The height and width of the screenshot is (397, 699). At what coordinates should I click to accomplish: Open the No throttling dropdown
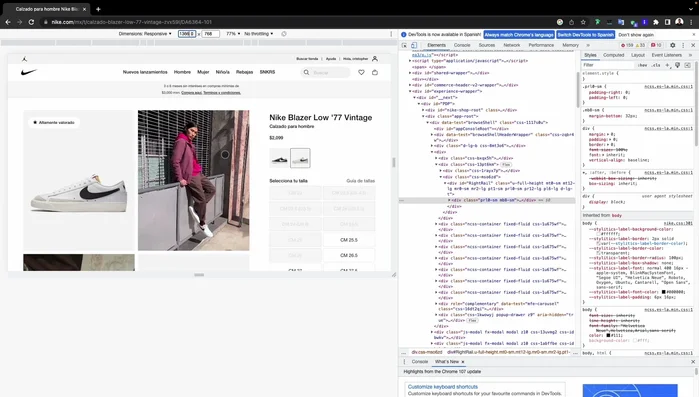click(x=259, y=34)
